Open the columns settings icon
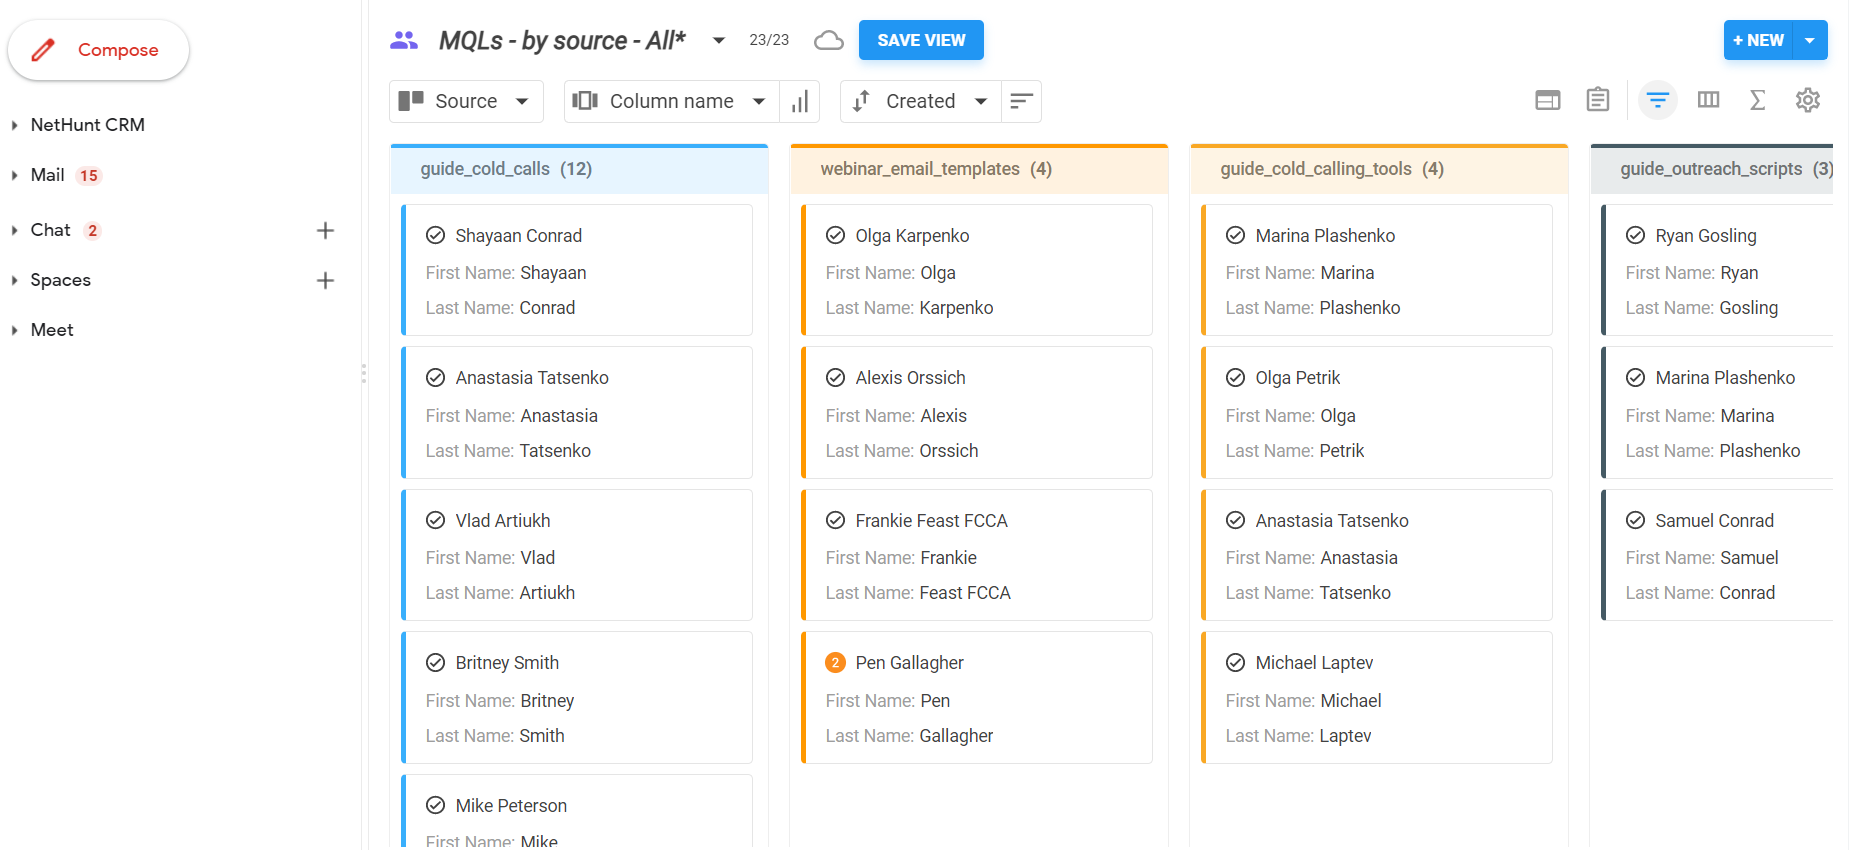The height and width of the screenshot is (850, 1869). coord(1708,100)
